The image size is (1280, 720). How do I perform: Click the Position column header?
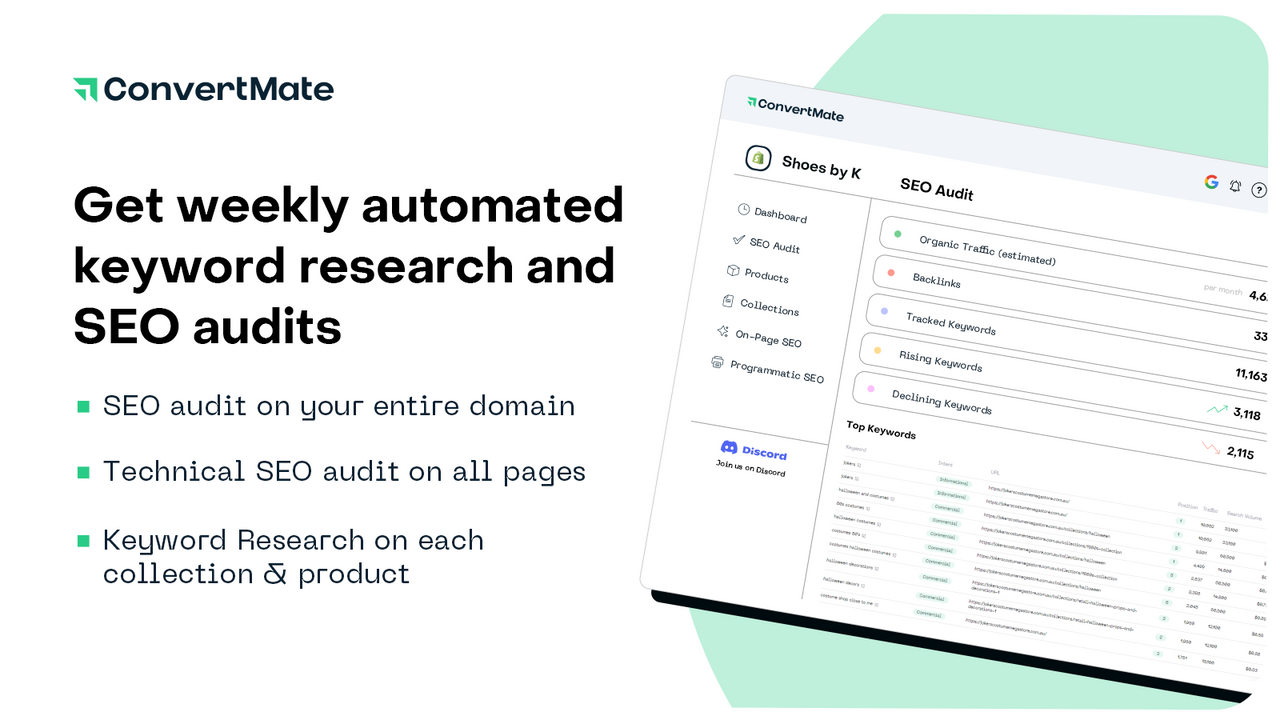[x=1188, y=506]
